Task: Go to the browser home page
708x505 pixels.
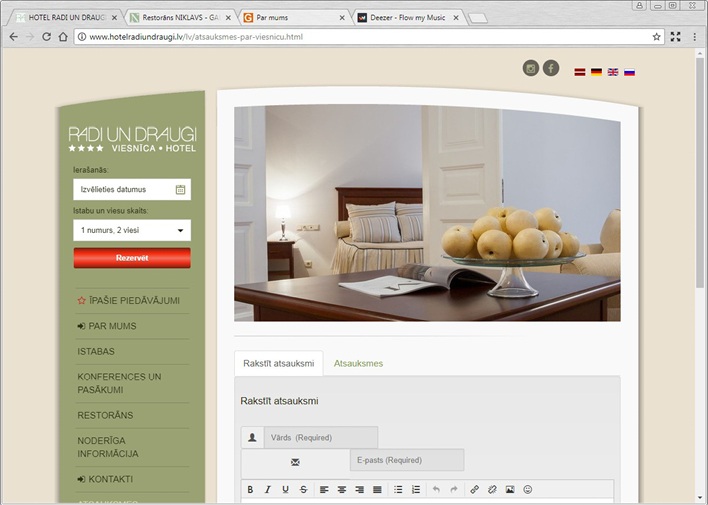Action: [x=63, y=37]
